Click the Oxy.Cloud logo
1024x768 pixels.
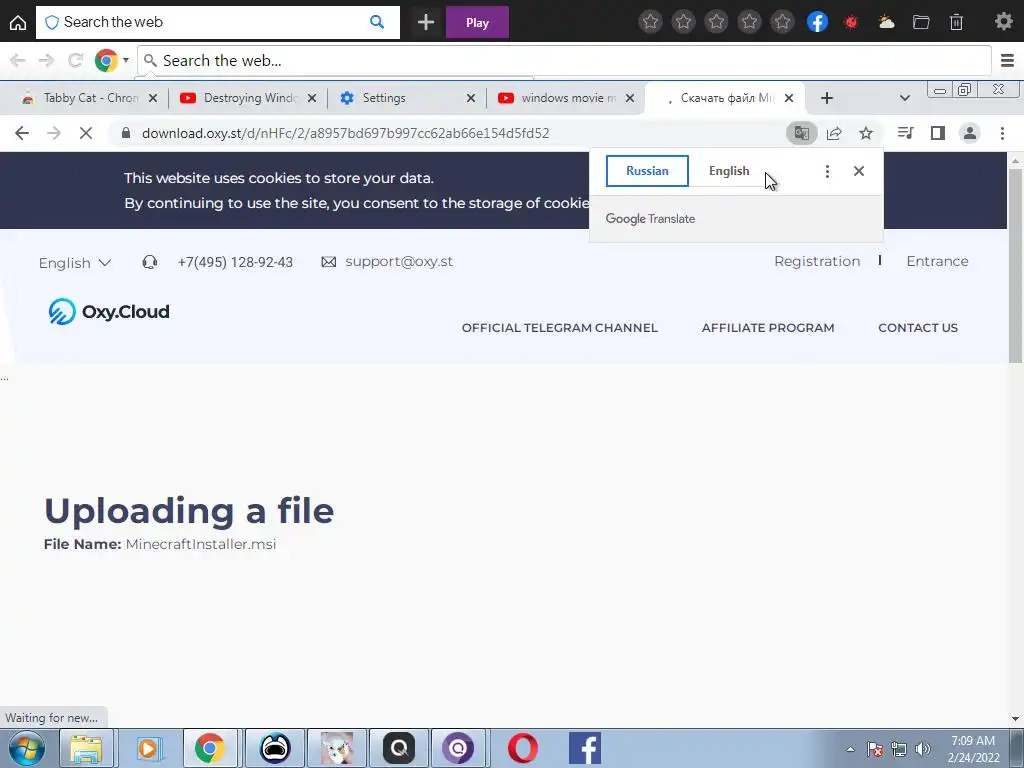pyautogui.click(x=109, y=312)
